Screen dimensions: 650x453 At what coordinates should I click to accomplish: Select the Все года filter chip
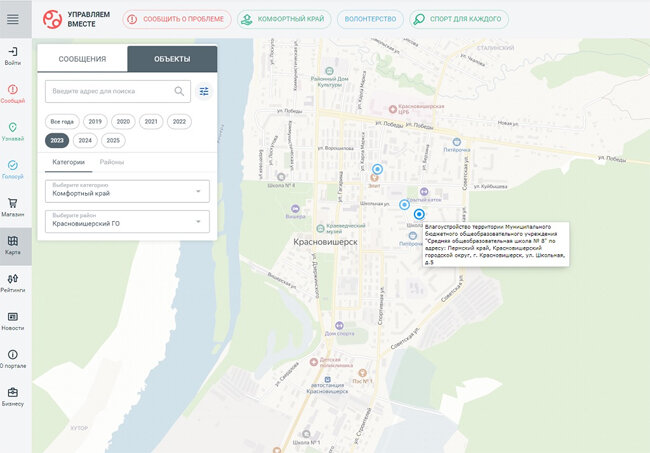(x=62, y=121)
